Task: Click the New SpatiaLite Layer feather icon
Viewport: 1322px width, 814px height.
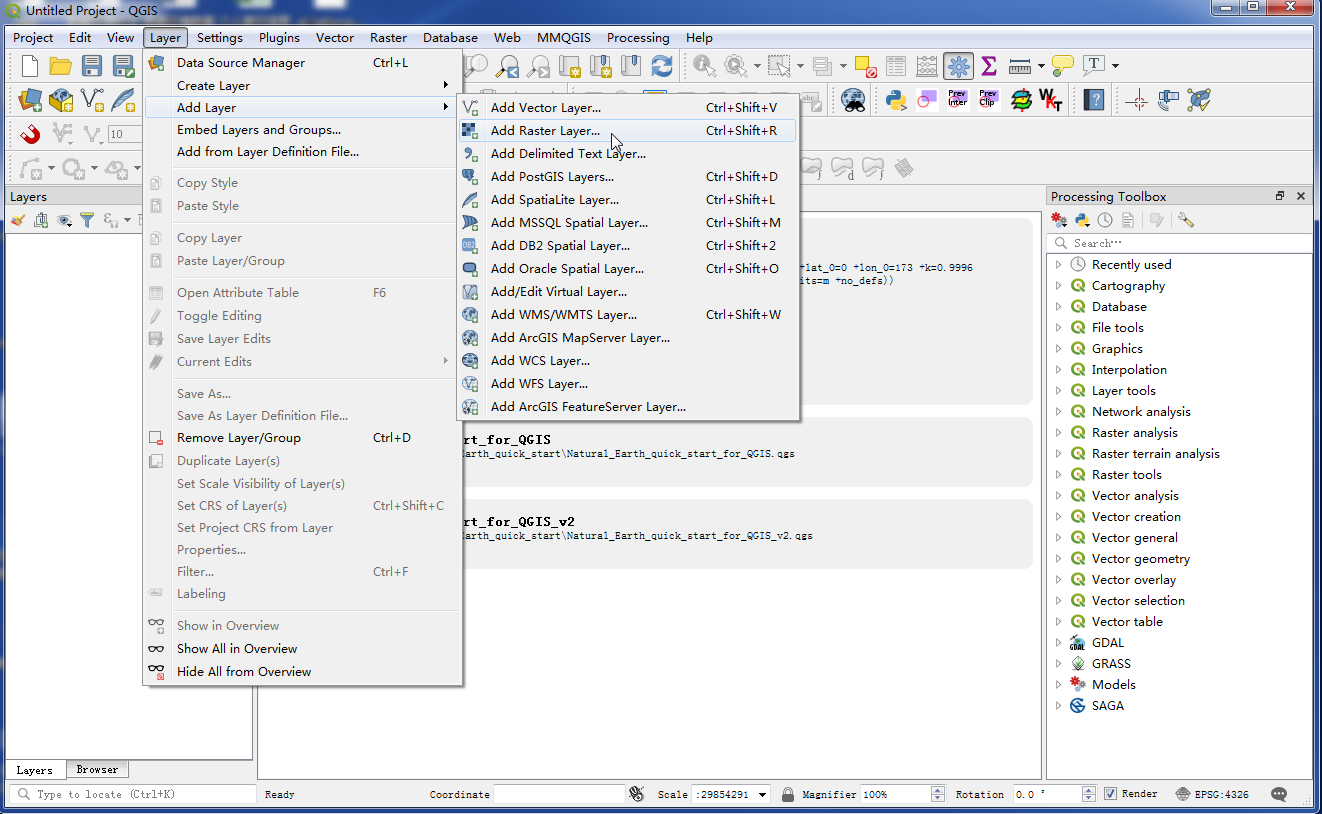Action: 123,100
